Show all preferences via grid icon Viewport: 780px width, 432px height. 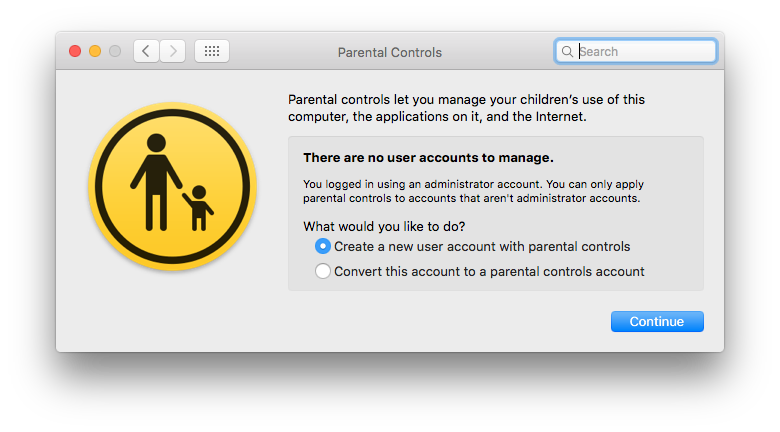click(x=212, y=51)
